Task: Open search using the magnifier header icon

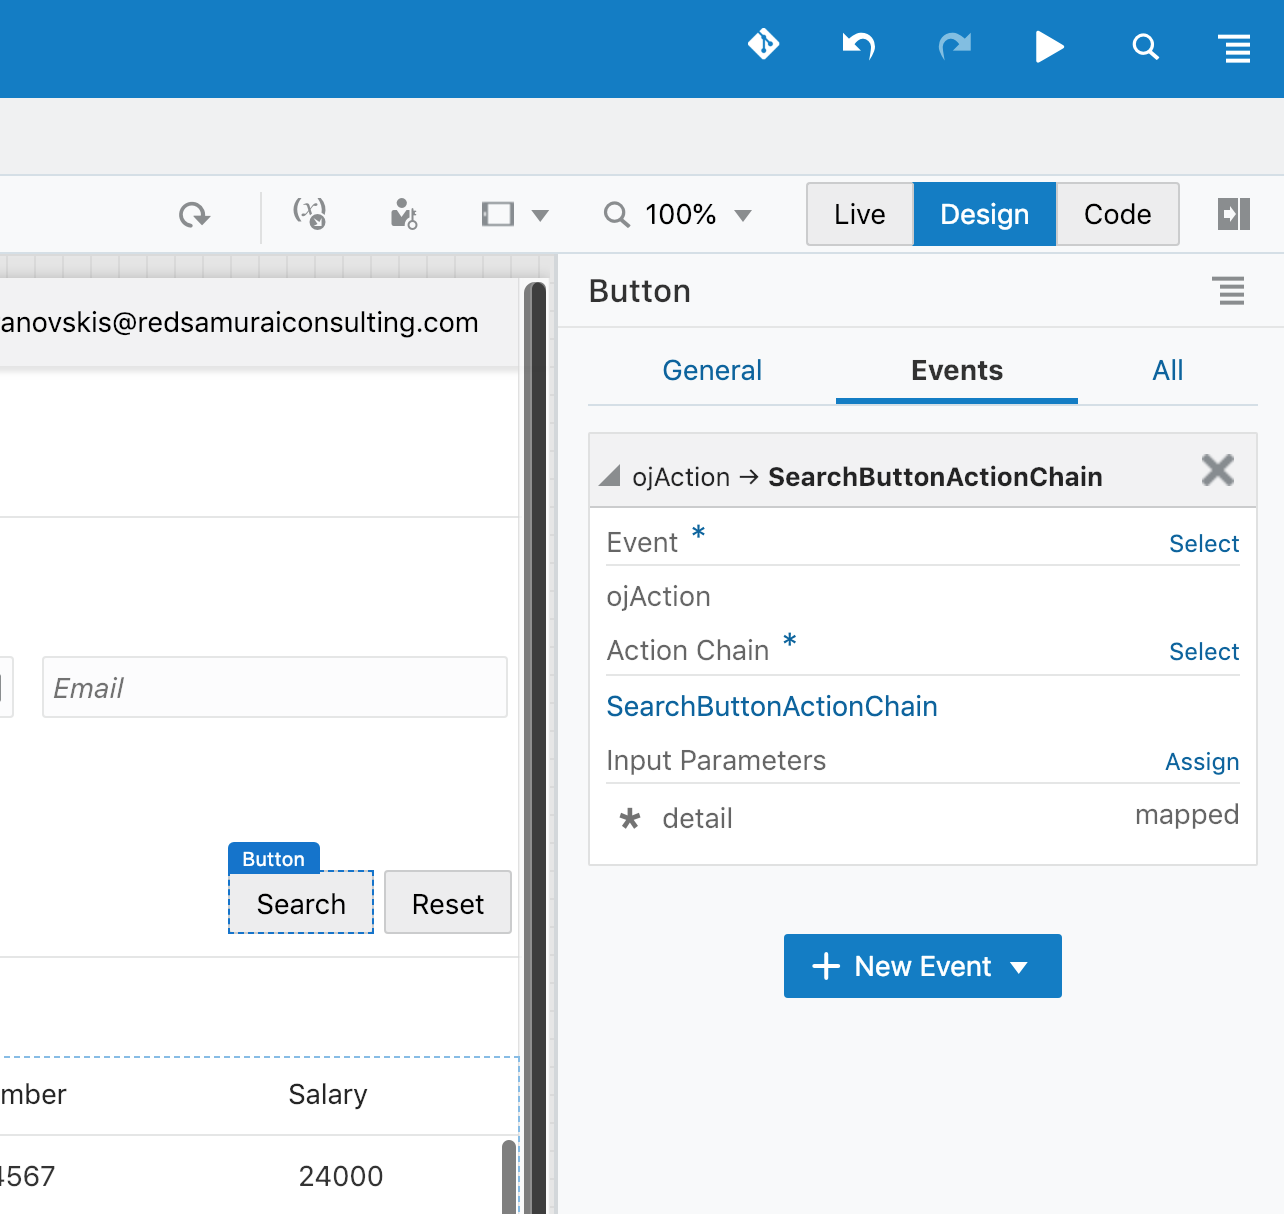Action: [1145, 46]
